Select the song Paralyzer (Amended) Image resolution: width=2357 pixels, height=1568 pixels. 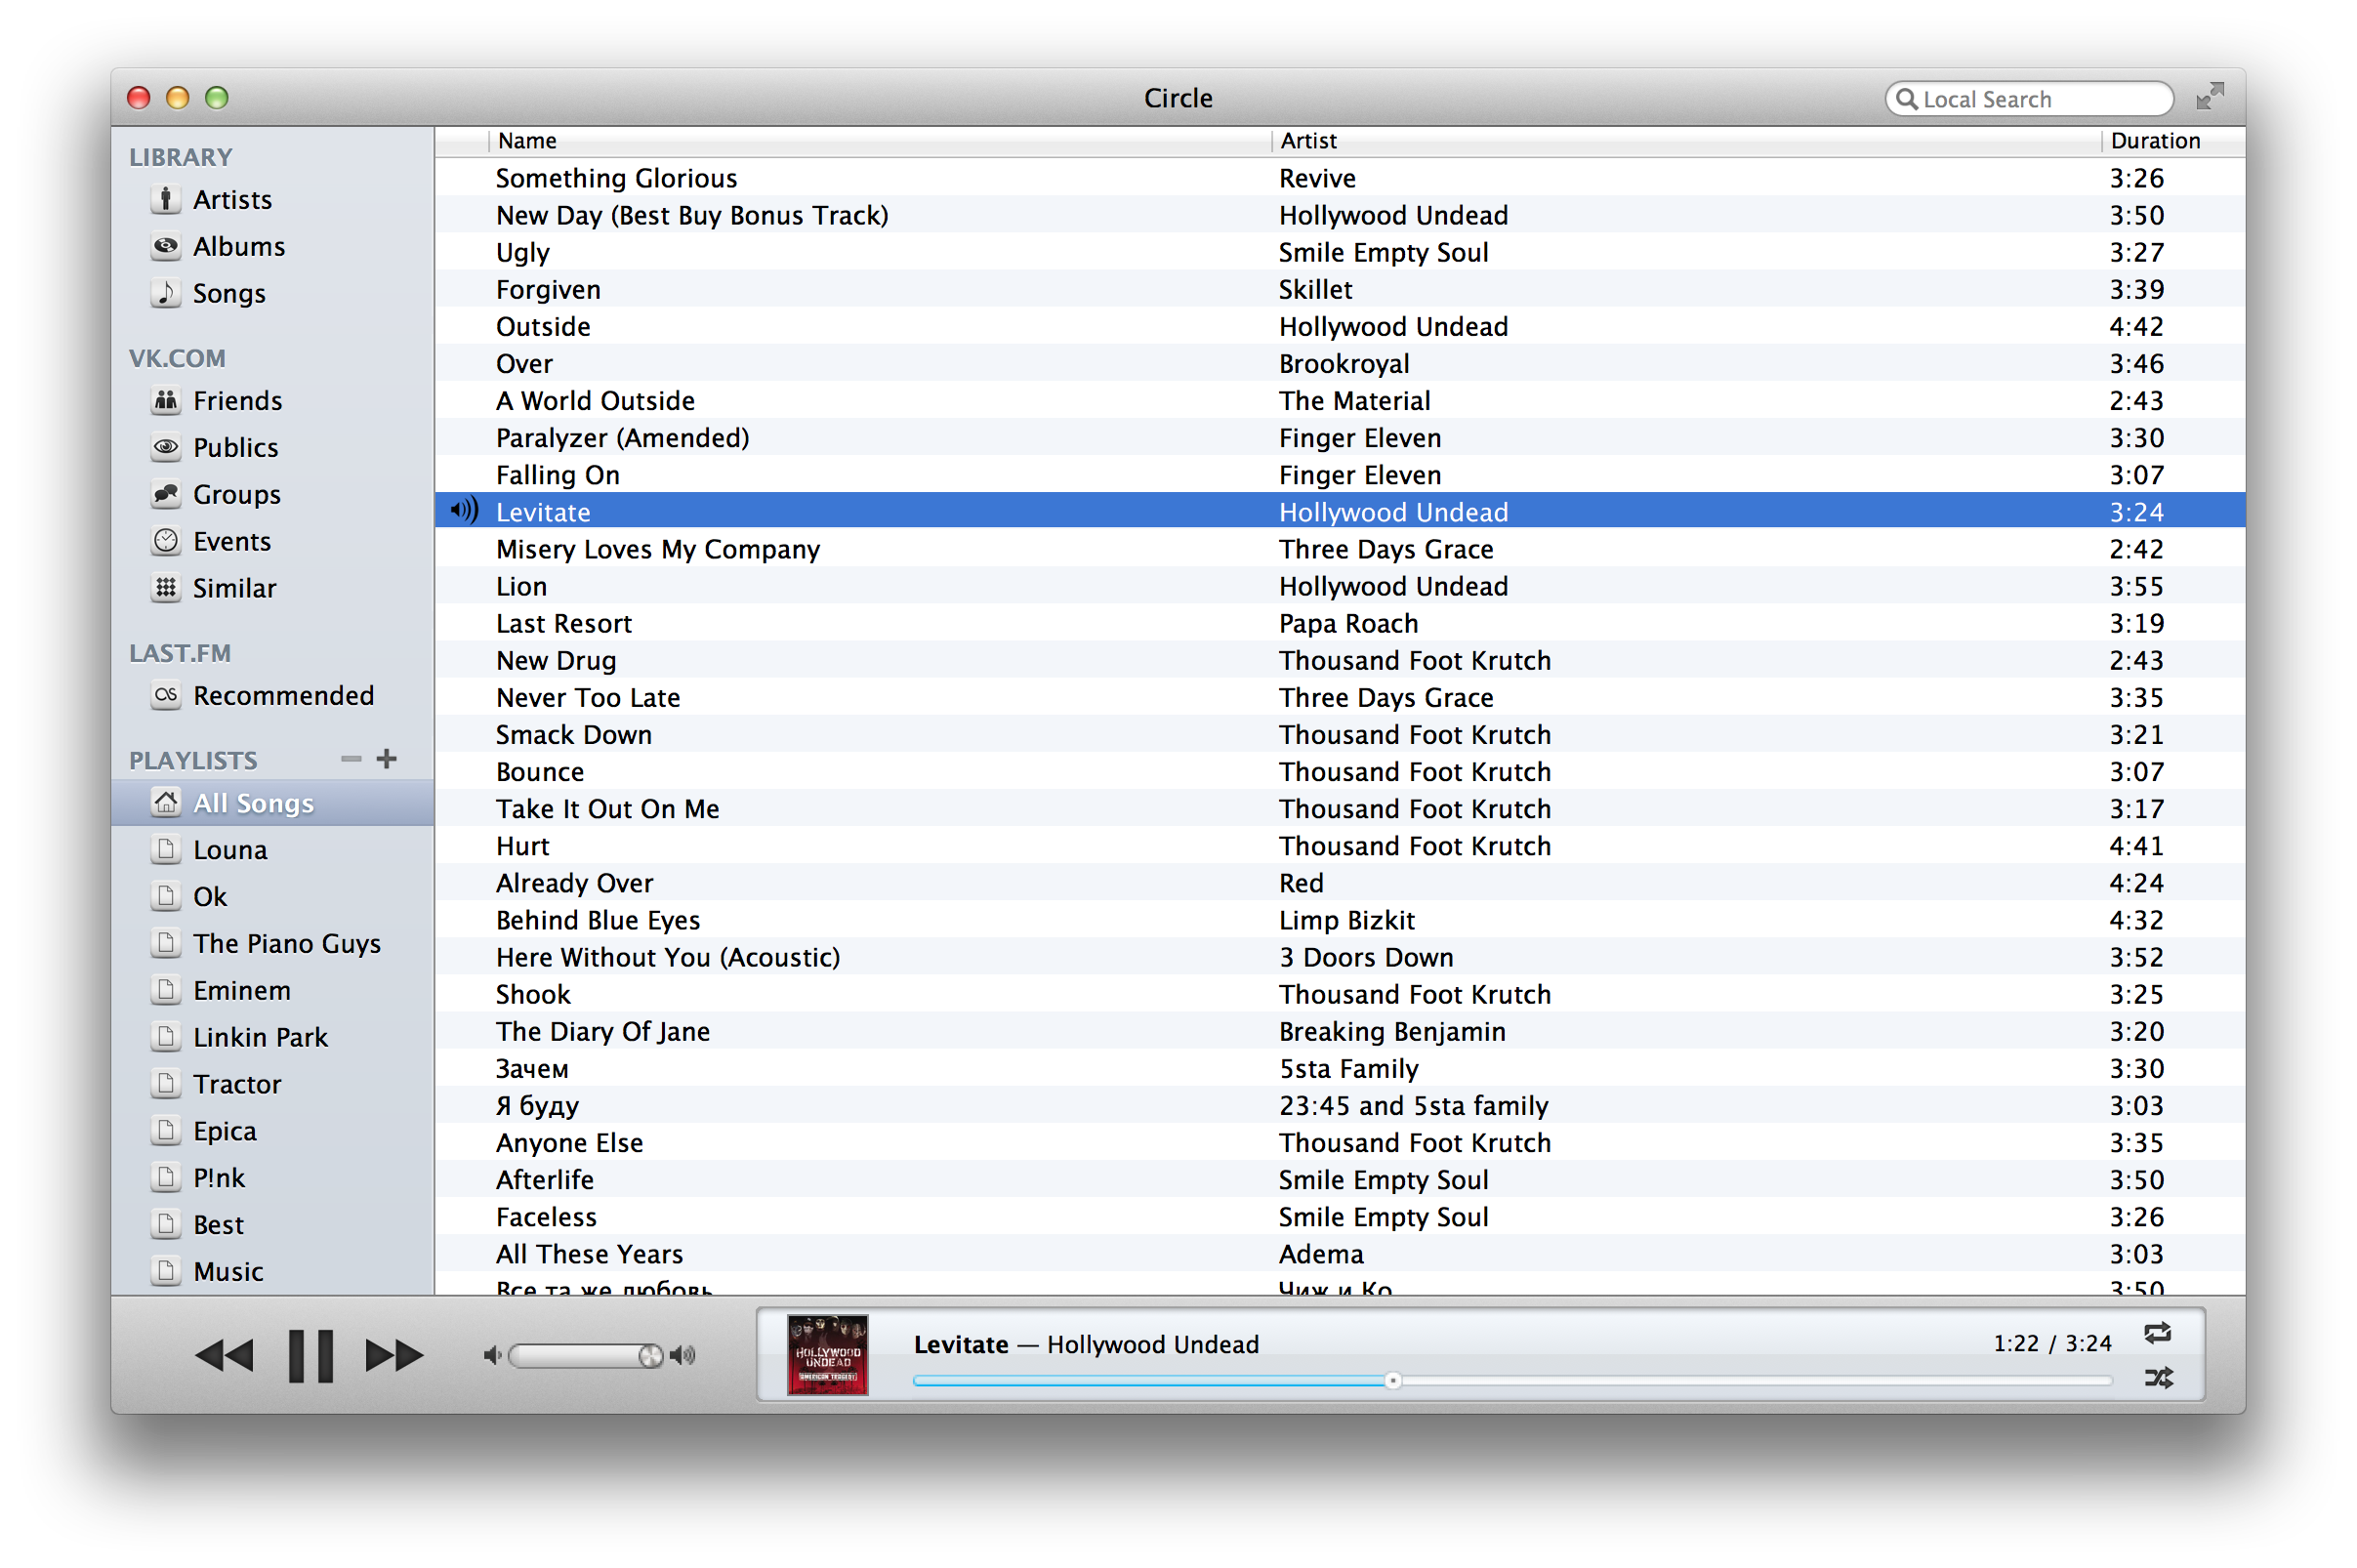(1340, 438)
